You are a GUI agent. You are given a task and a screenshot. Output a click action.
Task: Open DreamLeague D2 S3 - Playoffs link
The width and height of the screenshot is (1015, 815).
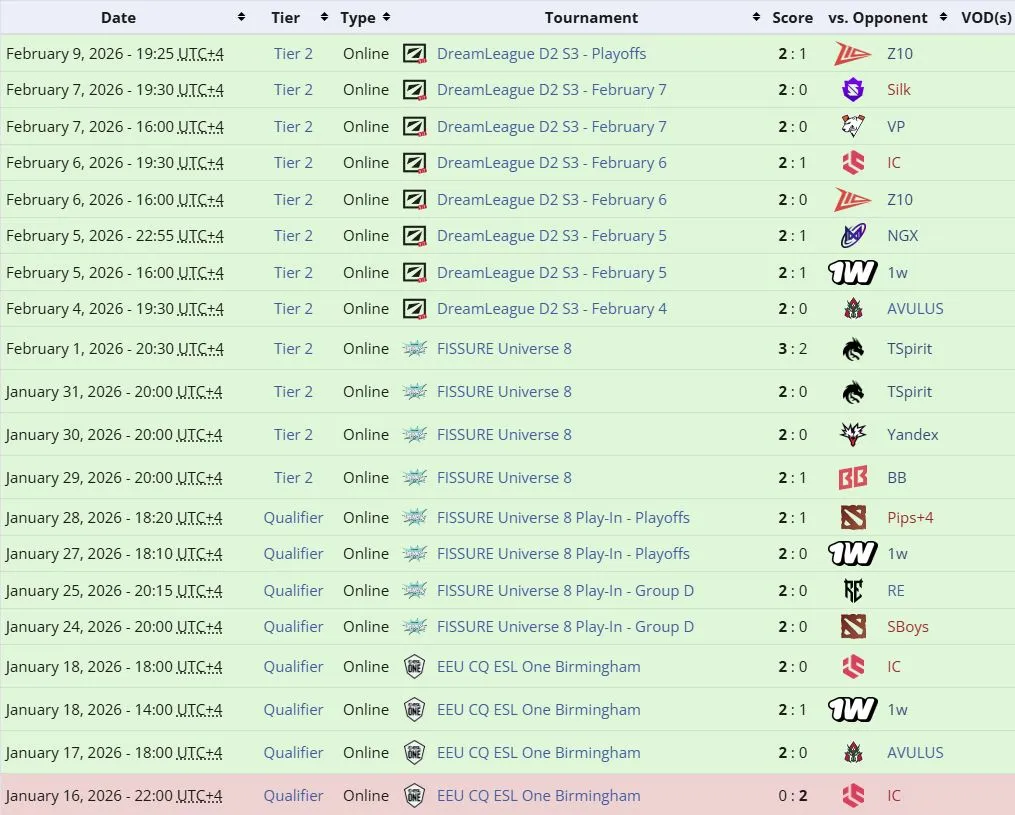(x=541, y=54)
